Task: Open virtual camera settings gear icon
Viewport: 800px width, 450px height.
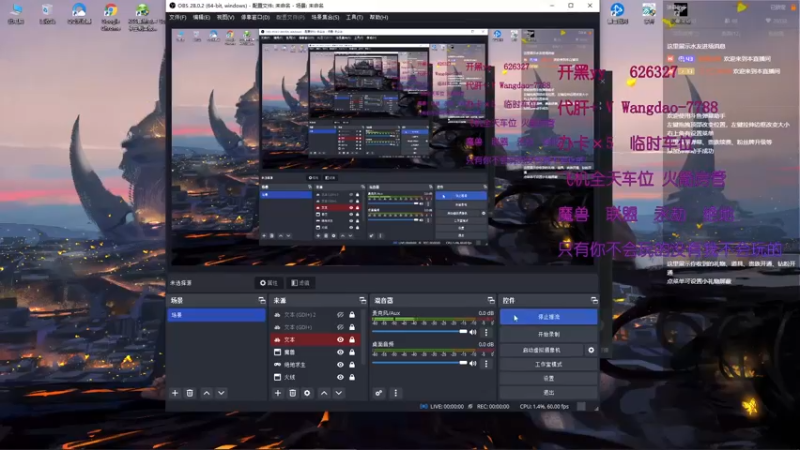Action: point(591,350)
